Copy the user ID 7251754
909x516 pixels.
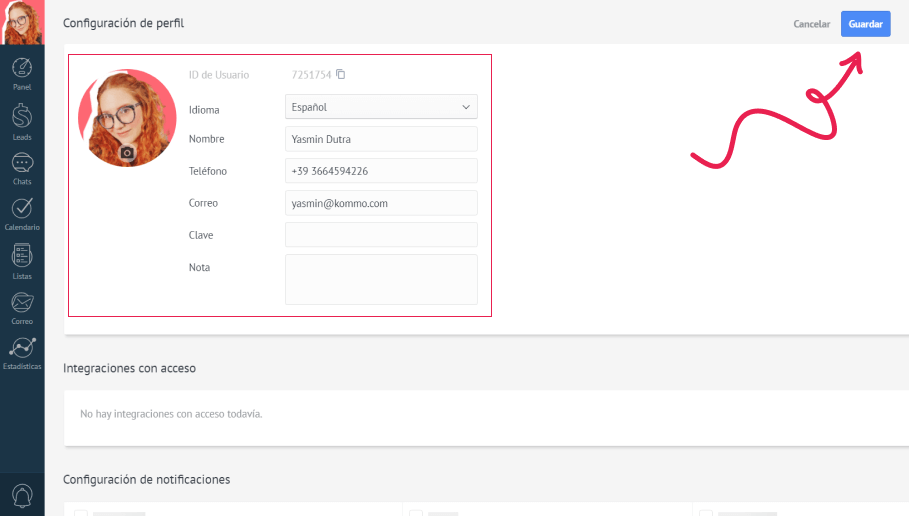point(341,74)
